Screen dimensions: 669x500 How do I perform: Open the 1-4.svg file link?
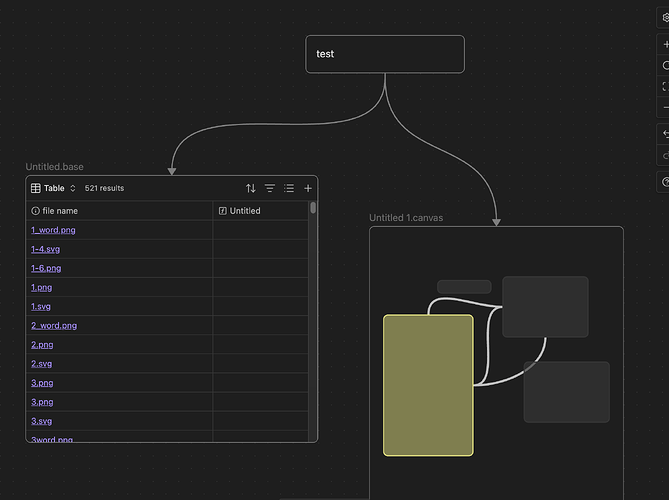pyautogui.click(x=46, y=249)
